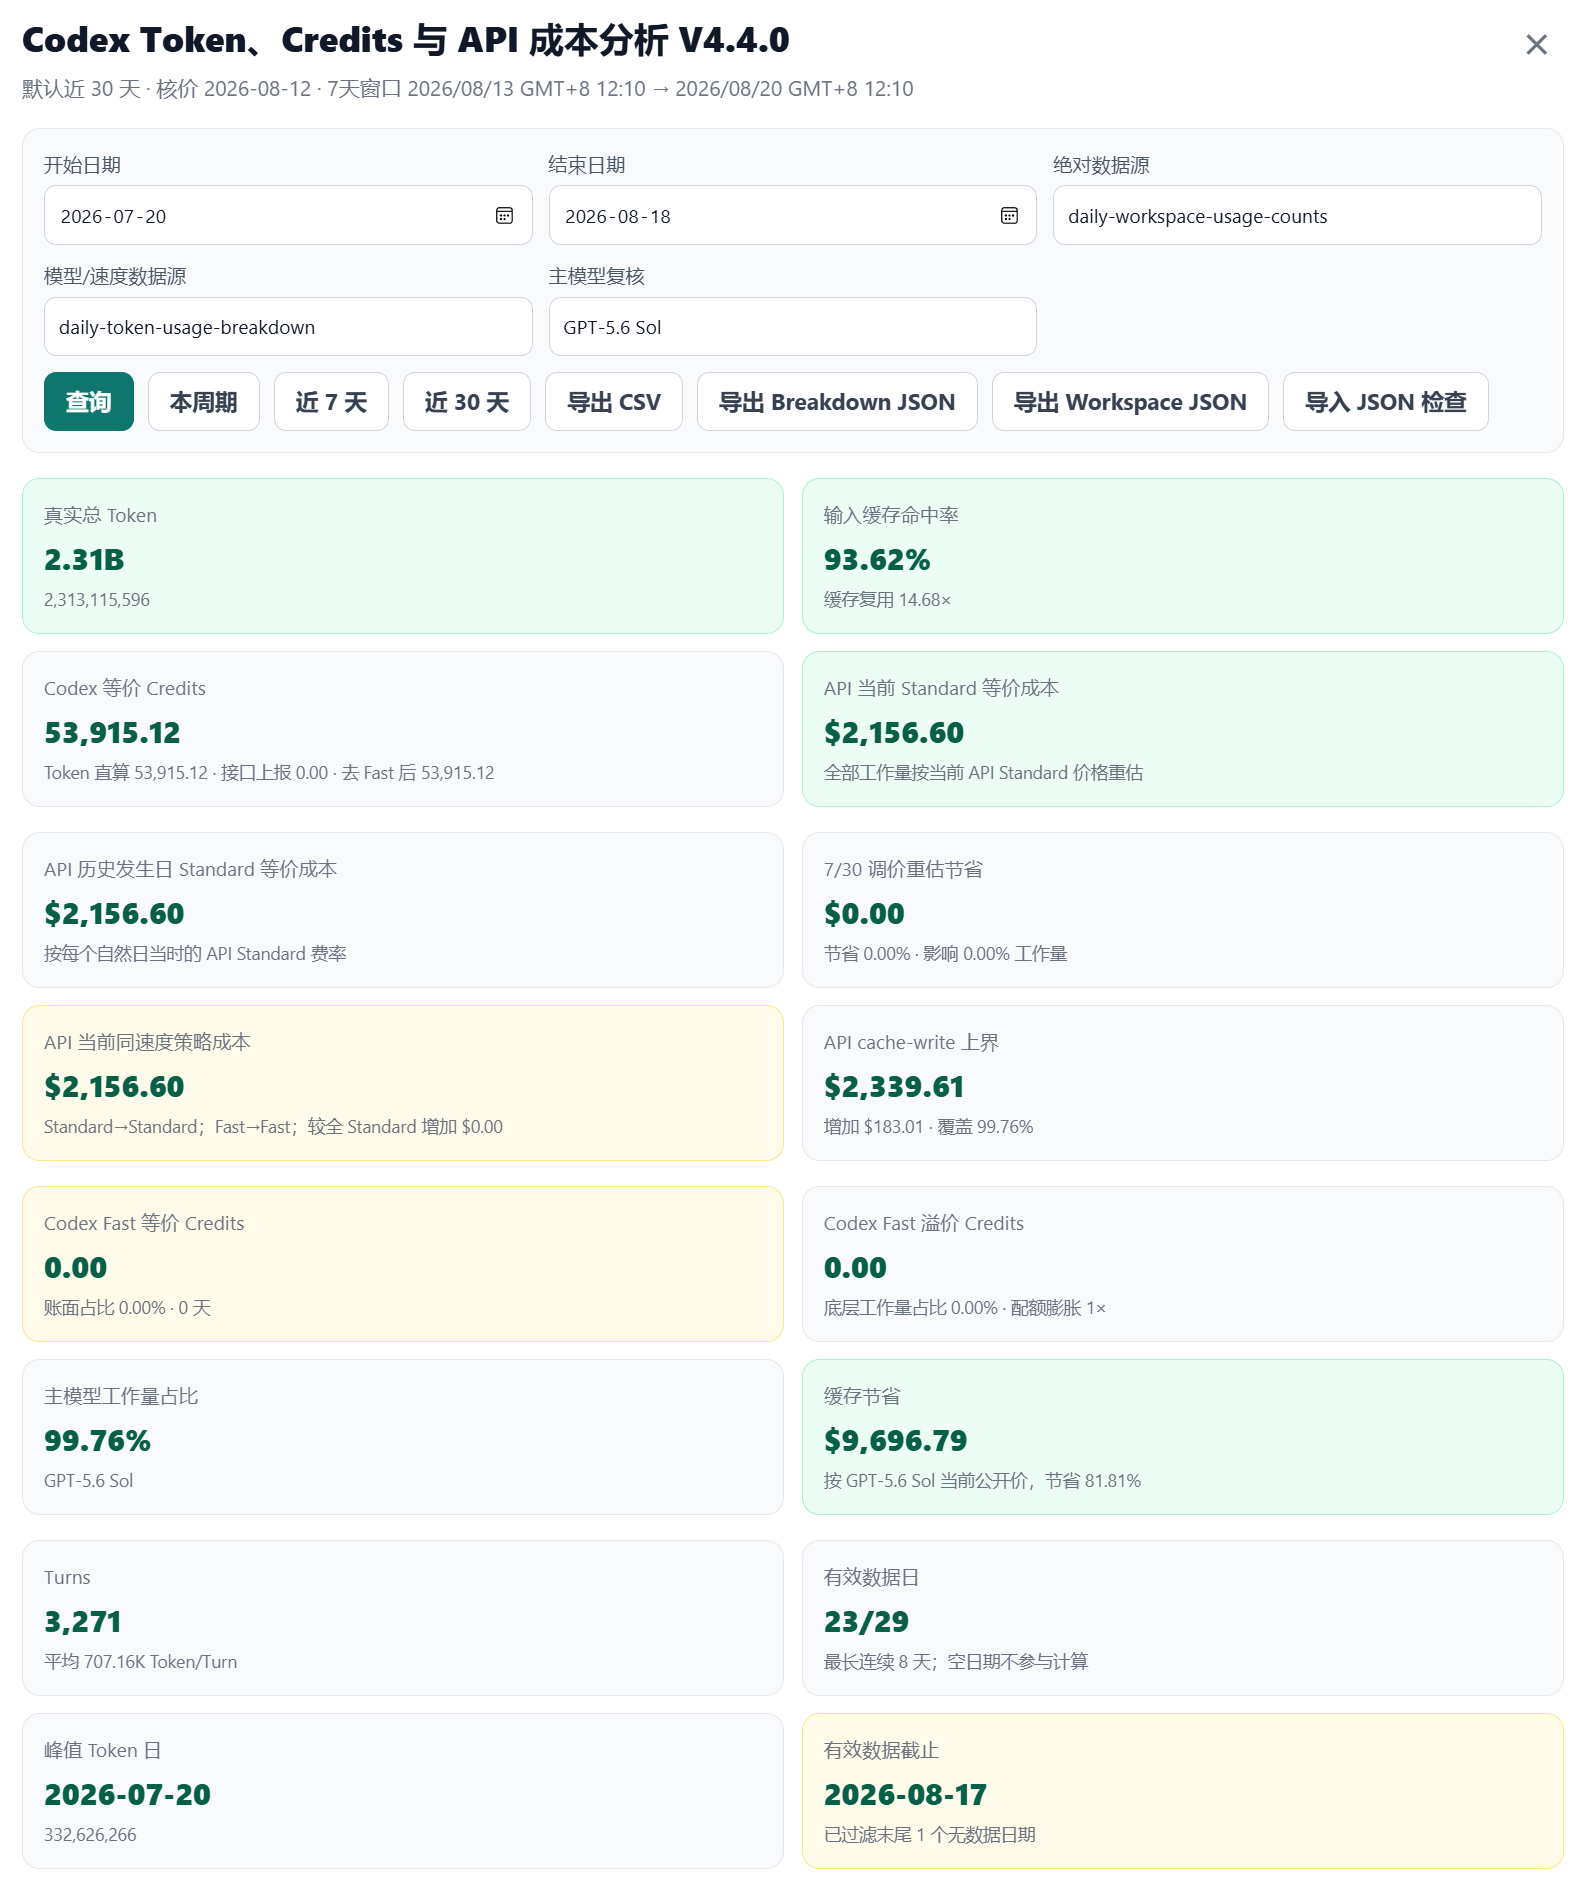This screenshot has width=1590, height=1890.
Task: Click the text 账面占比 0.00% · 0 天
Action: (128, 1308)
